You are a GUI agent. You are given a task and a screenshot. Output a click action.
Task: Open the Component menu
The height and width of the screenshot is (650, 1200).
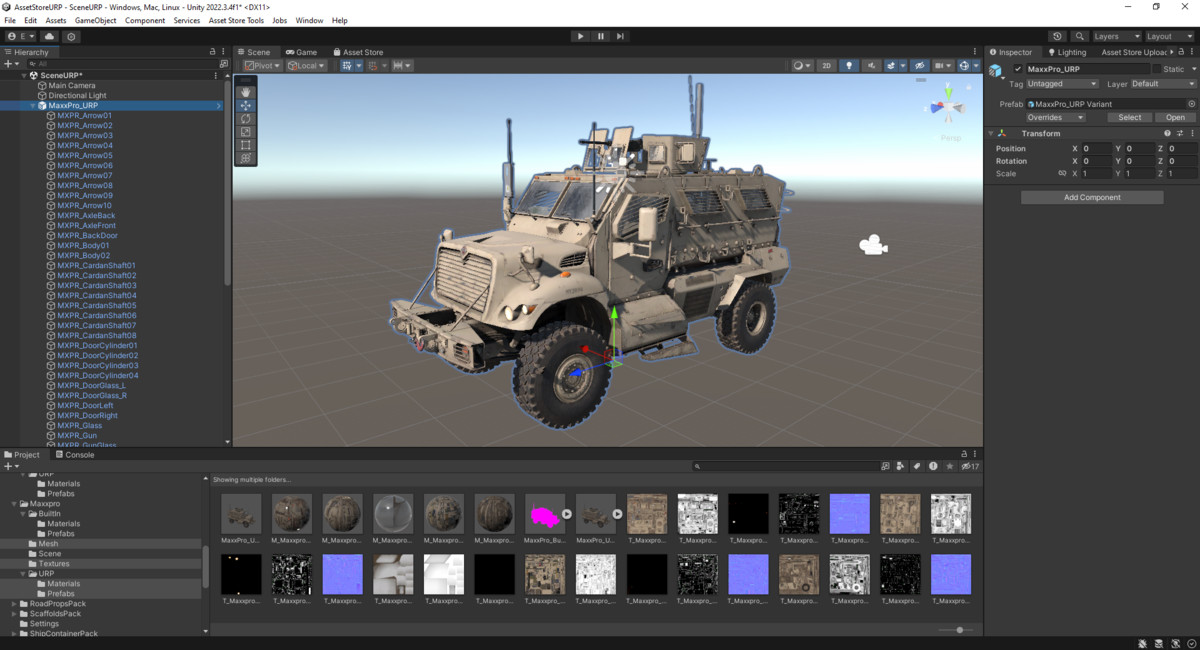click(145, 20)
